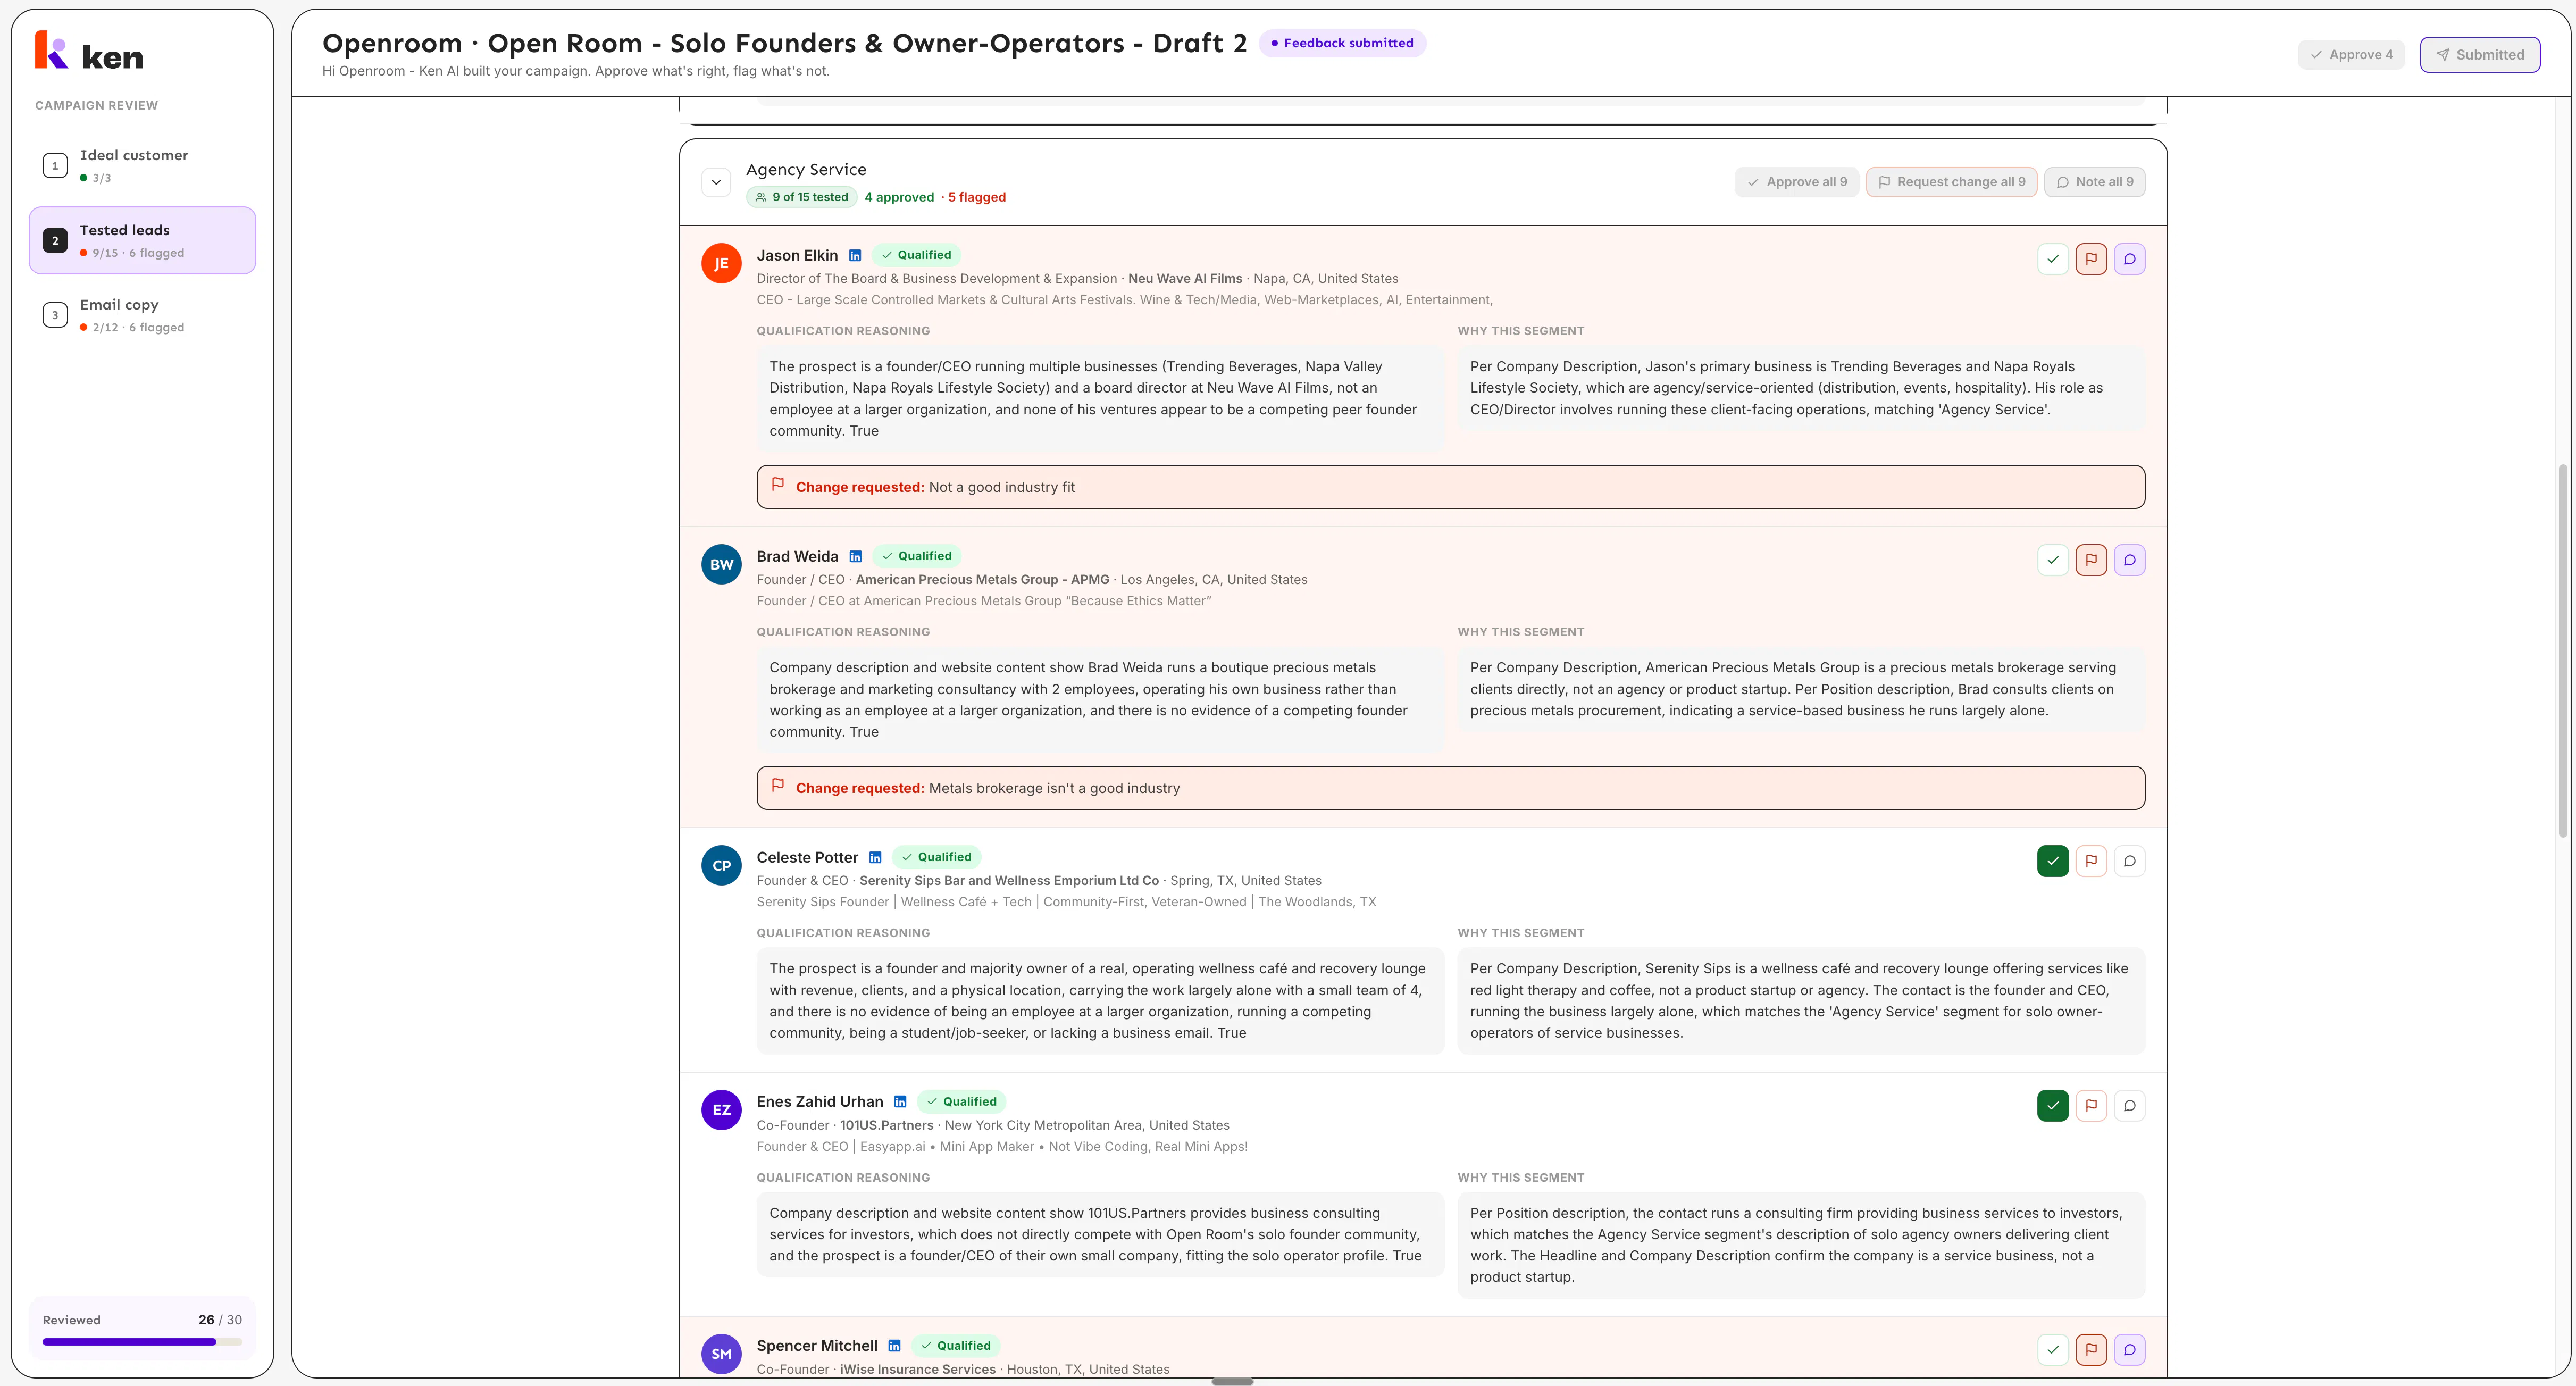Click the Reviewed progress bar
The image size is (2576, 1386).
tap(142, 1342)
